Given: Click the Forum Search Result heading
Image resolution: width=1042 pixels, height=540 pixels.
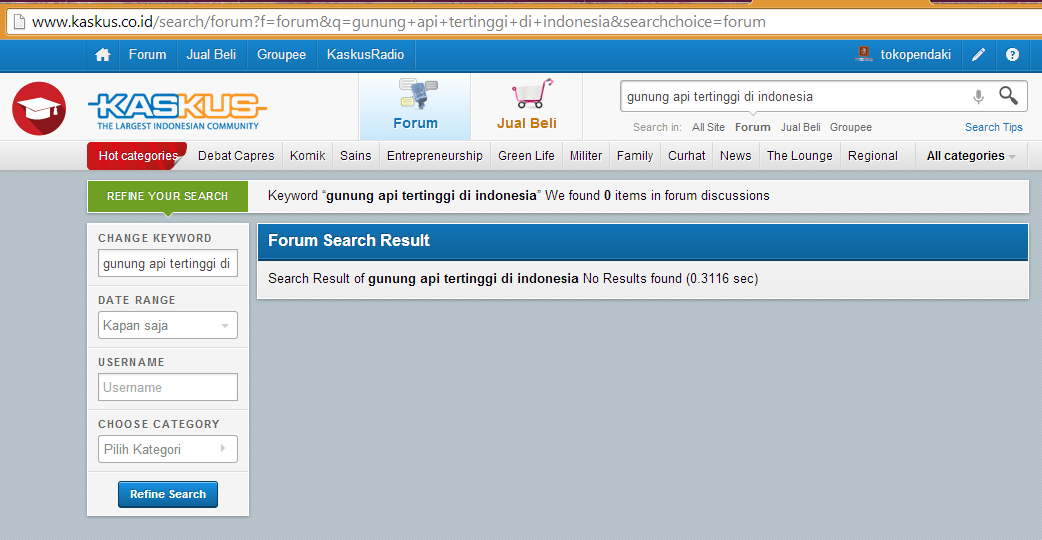Looking at the screenshot, I should 349,240.
